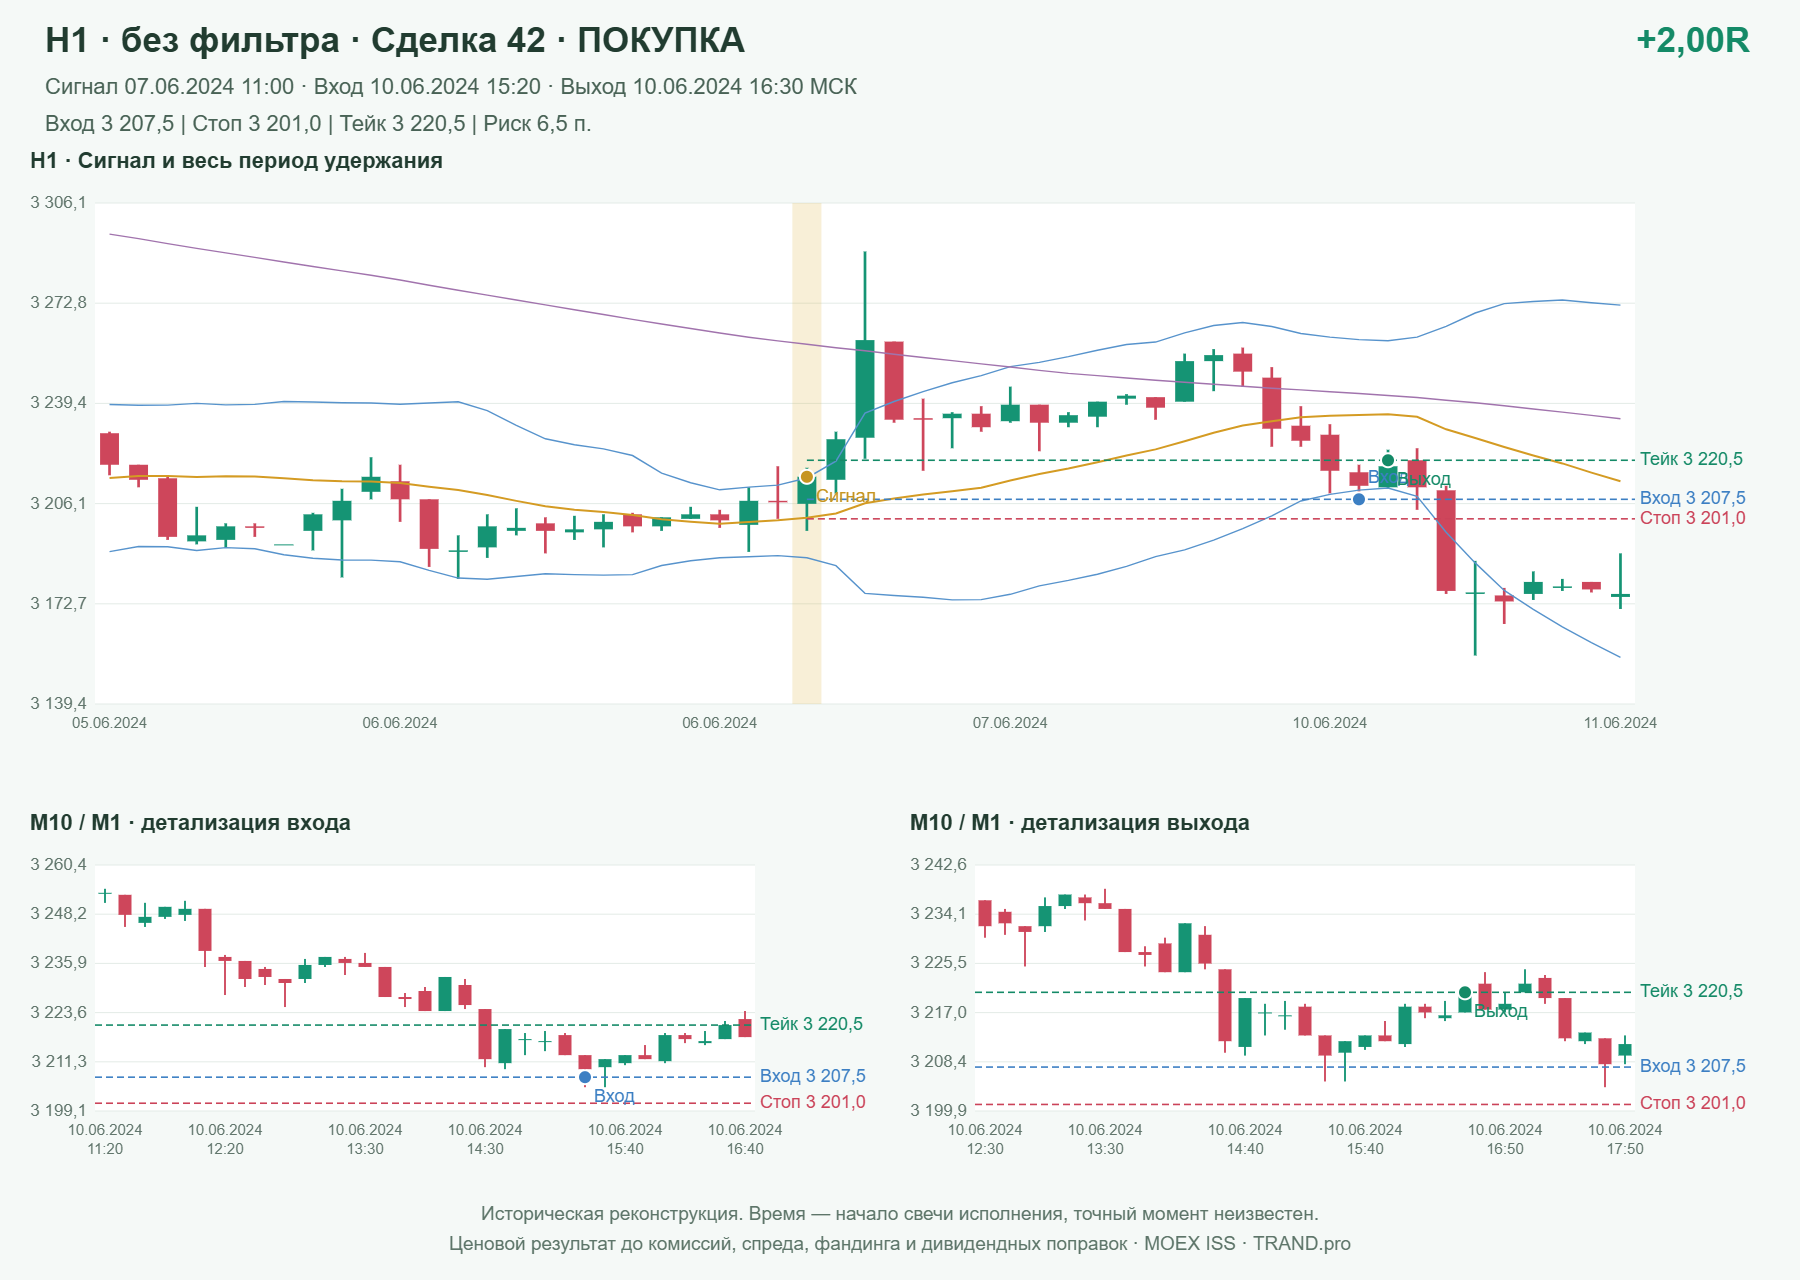Image resolution: width=1800 pixels, height=1280 pixels.
Task: Click the title 'H1 · без фильтра · Сделка 42 · ПОКУПКА'
Action: point(395,40)
